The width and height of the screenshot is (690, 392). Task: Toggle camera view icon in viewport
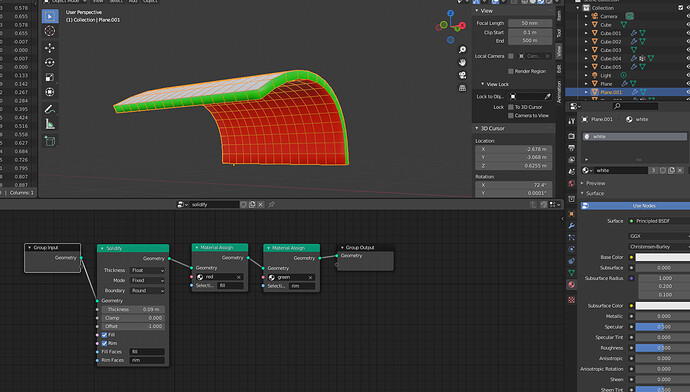pyautogui.click(x=462, y=75)
